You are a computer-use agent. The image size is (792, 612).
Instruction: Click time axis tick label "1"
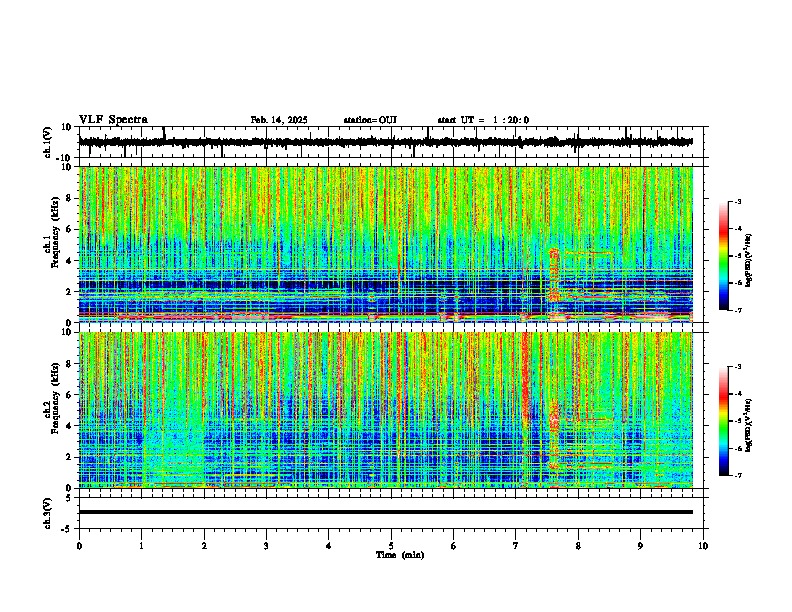141,545
